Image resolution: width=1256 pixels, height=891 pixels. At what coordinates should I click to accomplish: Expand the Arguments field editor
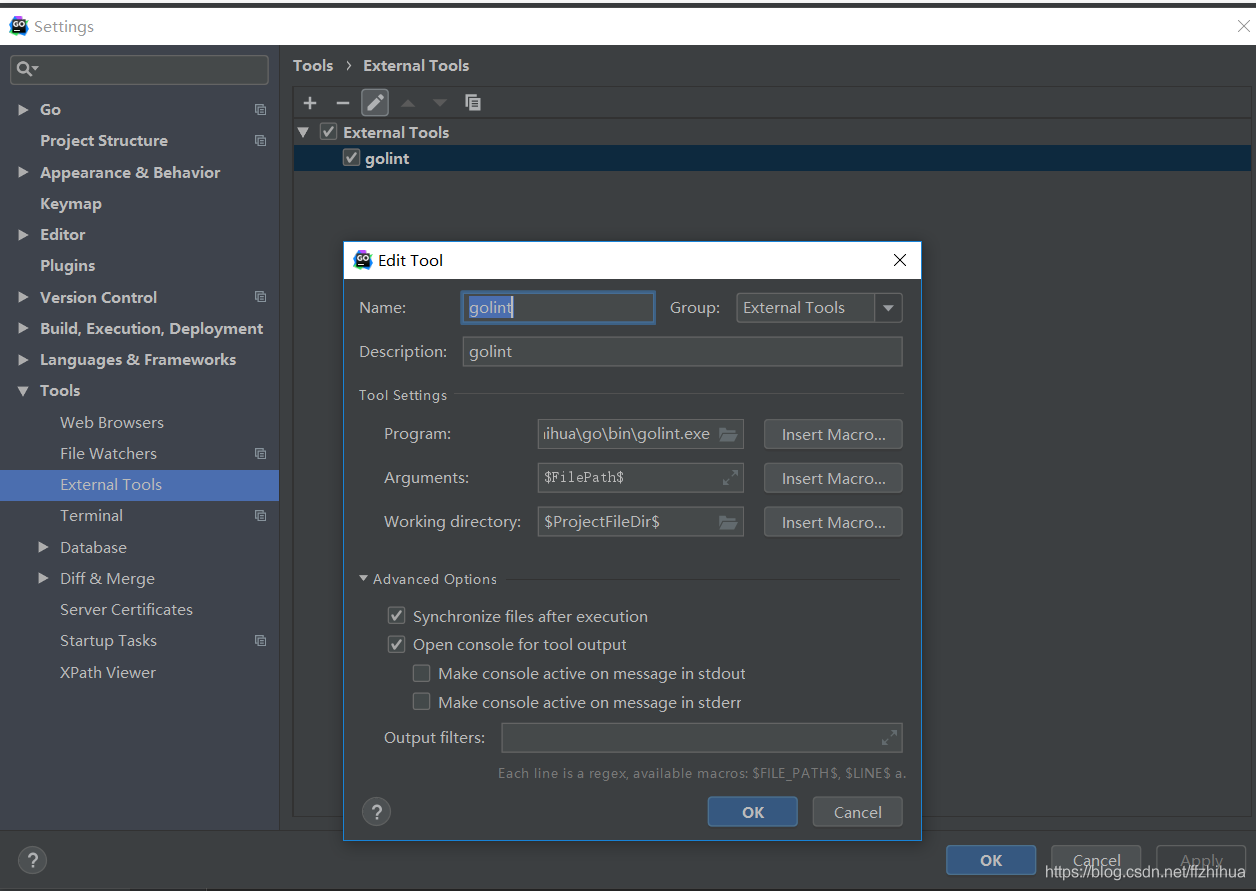730,478
